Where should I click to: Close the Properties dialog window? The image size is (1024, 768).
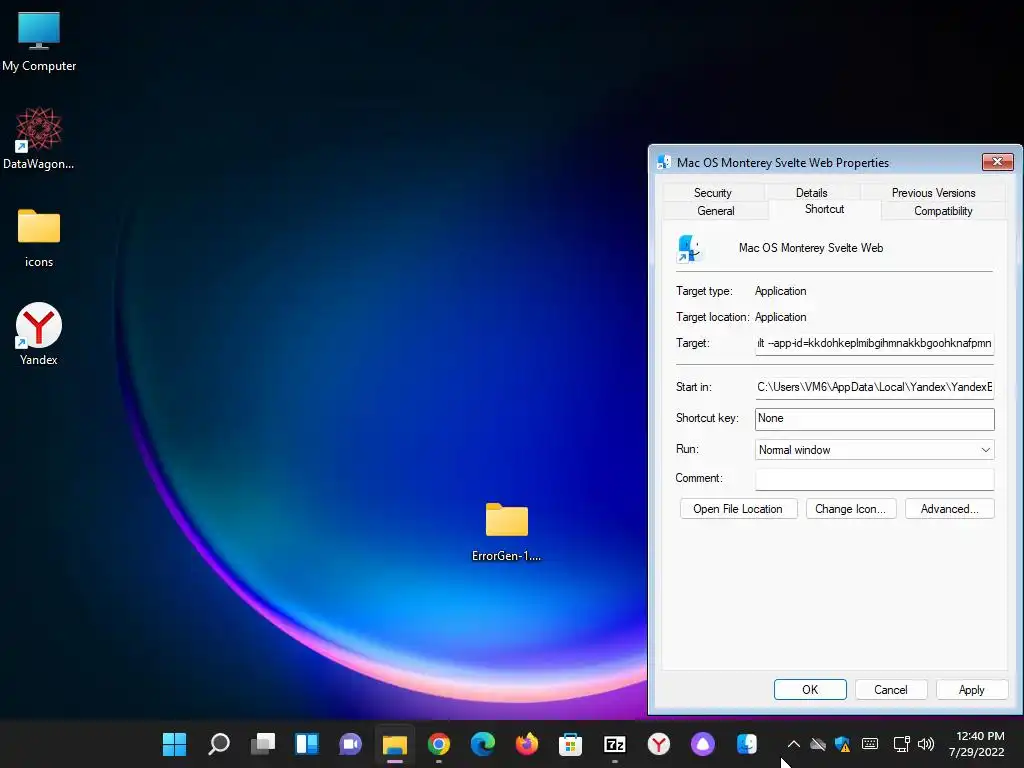[997, 161]
